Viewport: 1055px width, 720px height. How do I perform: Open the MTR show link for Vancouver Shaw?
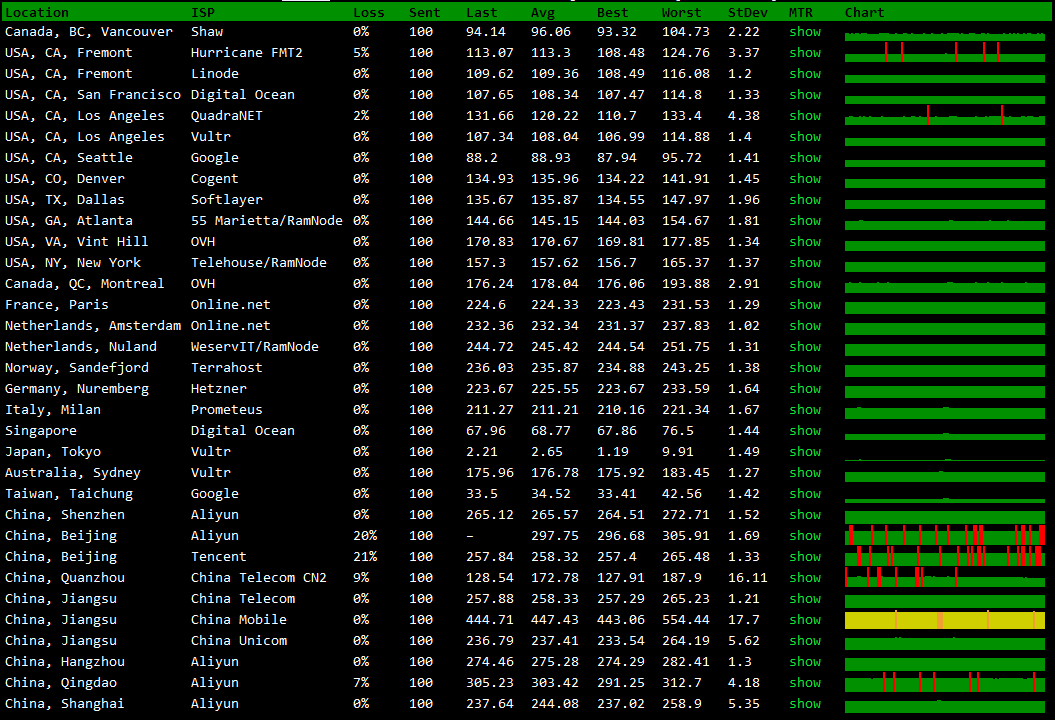pyautogui.click(x=805, y=32)
